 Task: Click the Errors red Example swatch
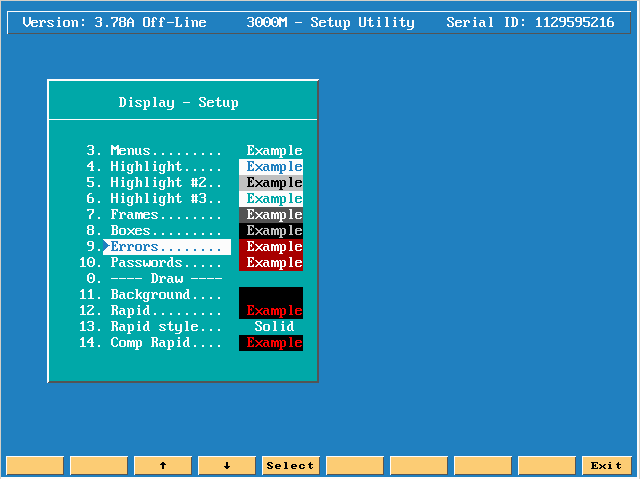271,247
